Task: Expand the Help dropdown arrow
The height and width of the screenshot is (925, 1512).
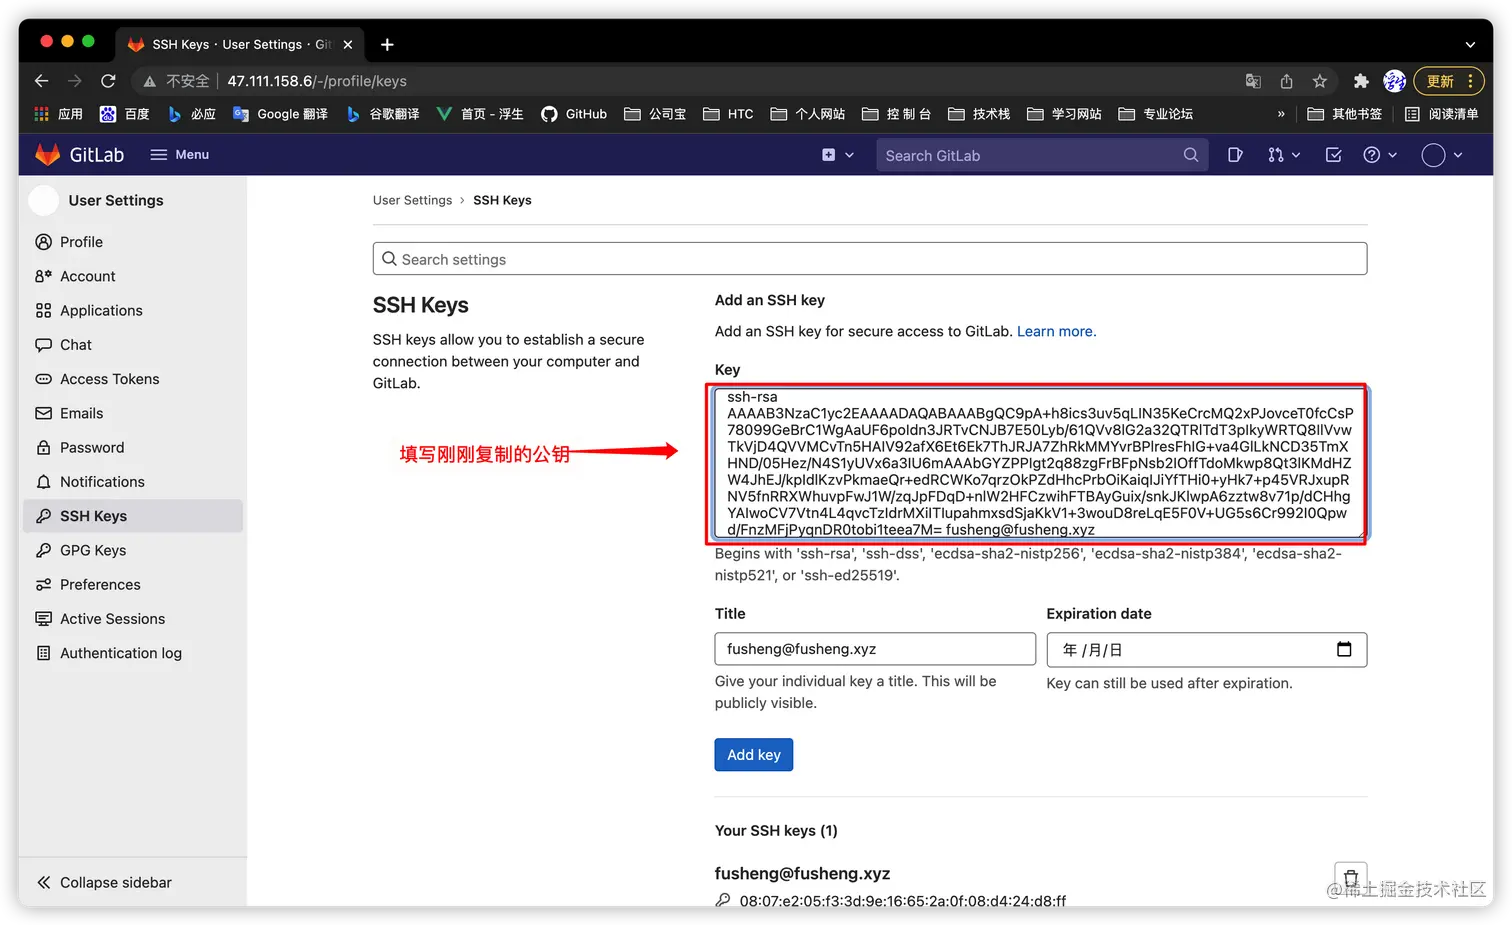Action: pyautogui.click(x=1392, y=155)
